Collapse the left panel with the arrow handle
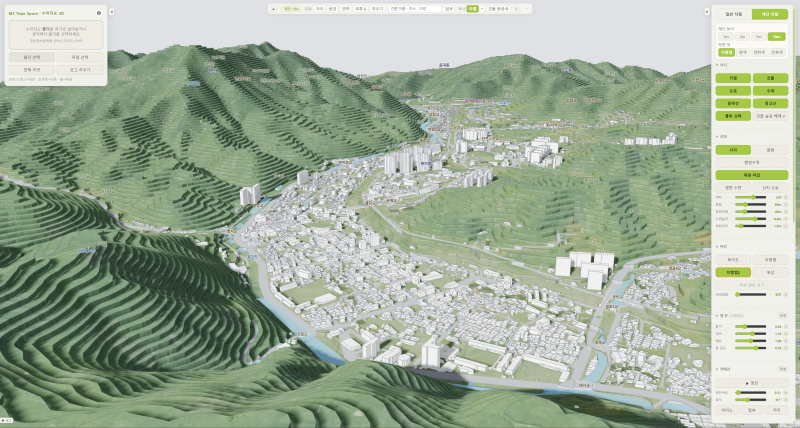Viewport: 800px width, 428px height. point(111,11)
